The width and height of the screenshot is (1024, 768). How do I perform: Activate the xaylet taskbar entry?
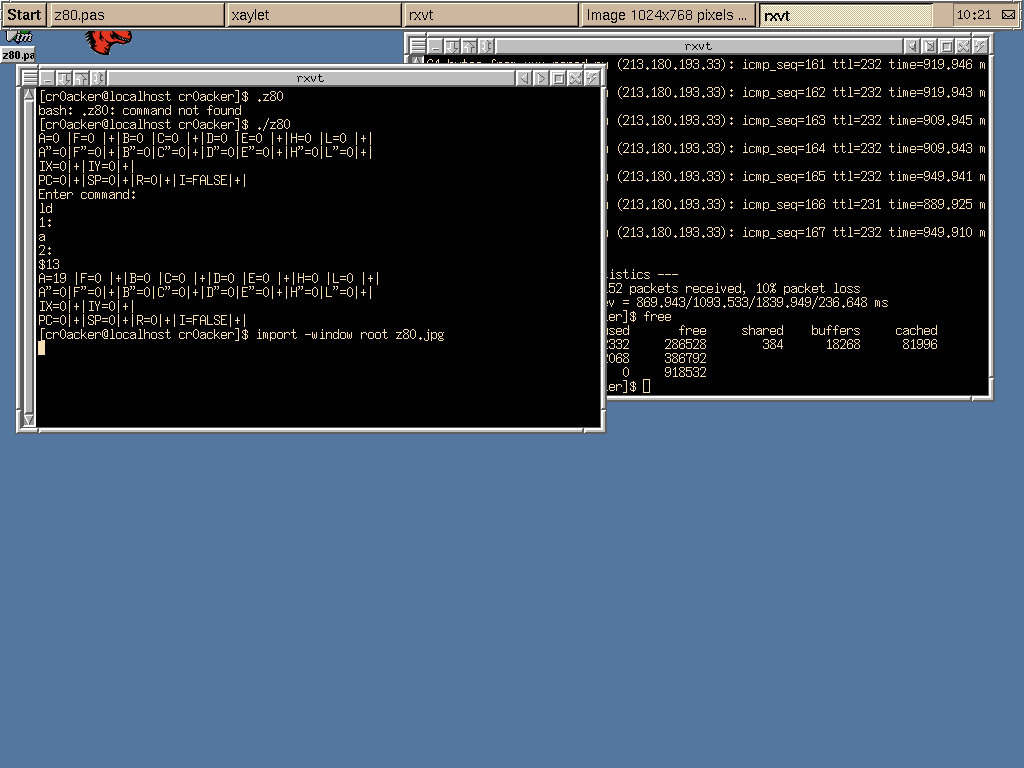pyautogui.click(x=313, y=15)
